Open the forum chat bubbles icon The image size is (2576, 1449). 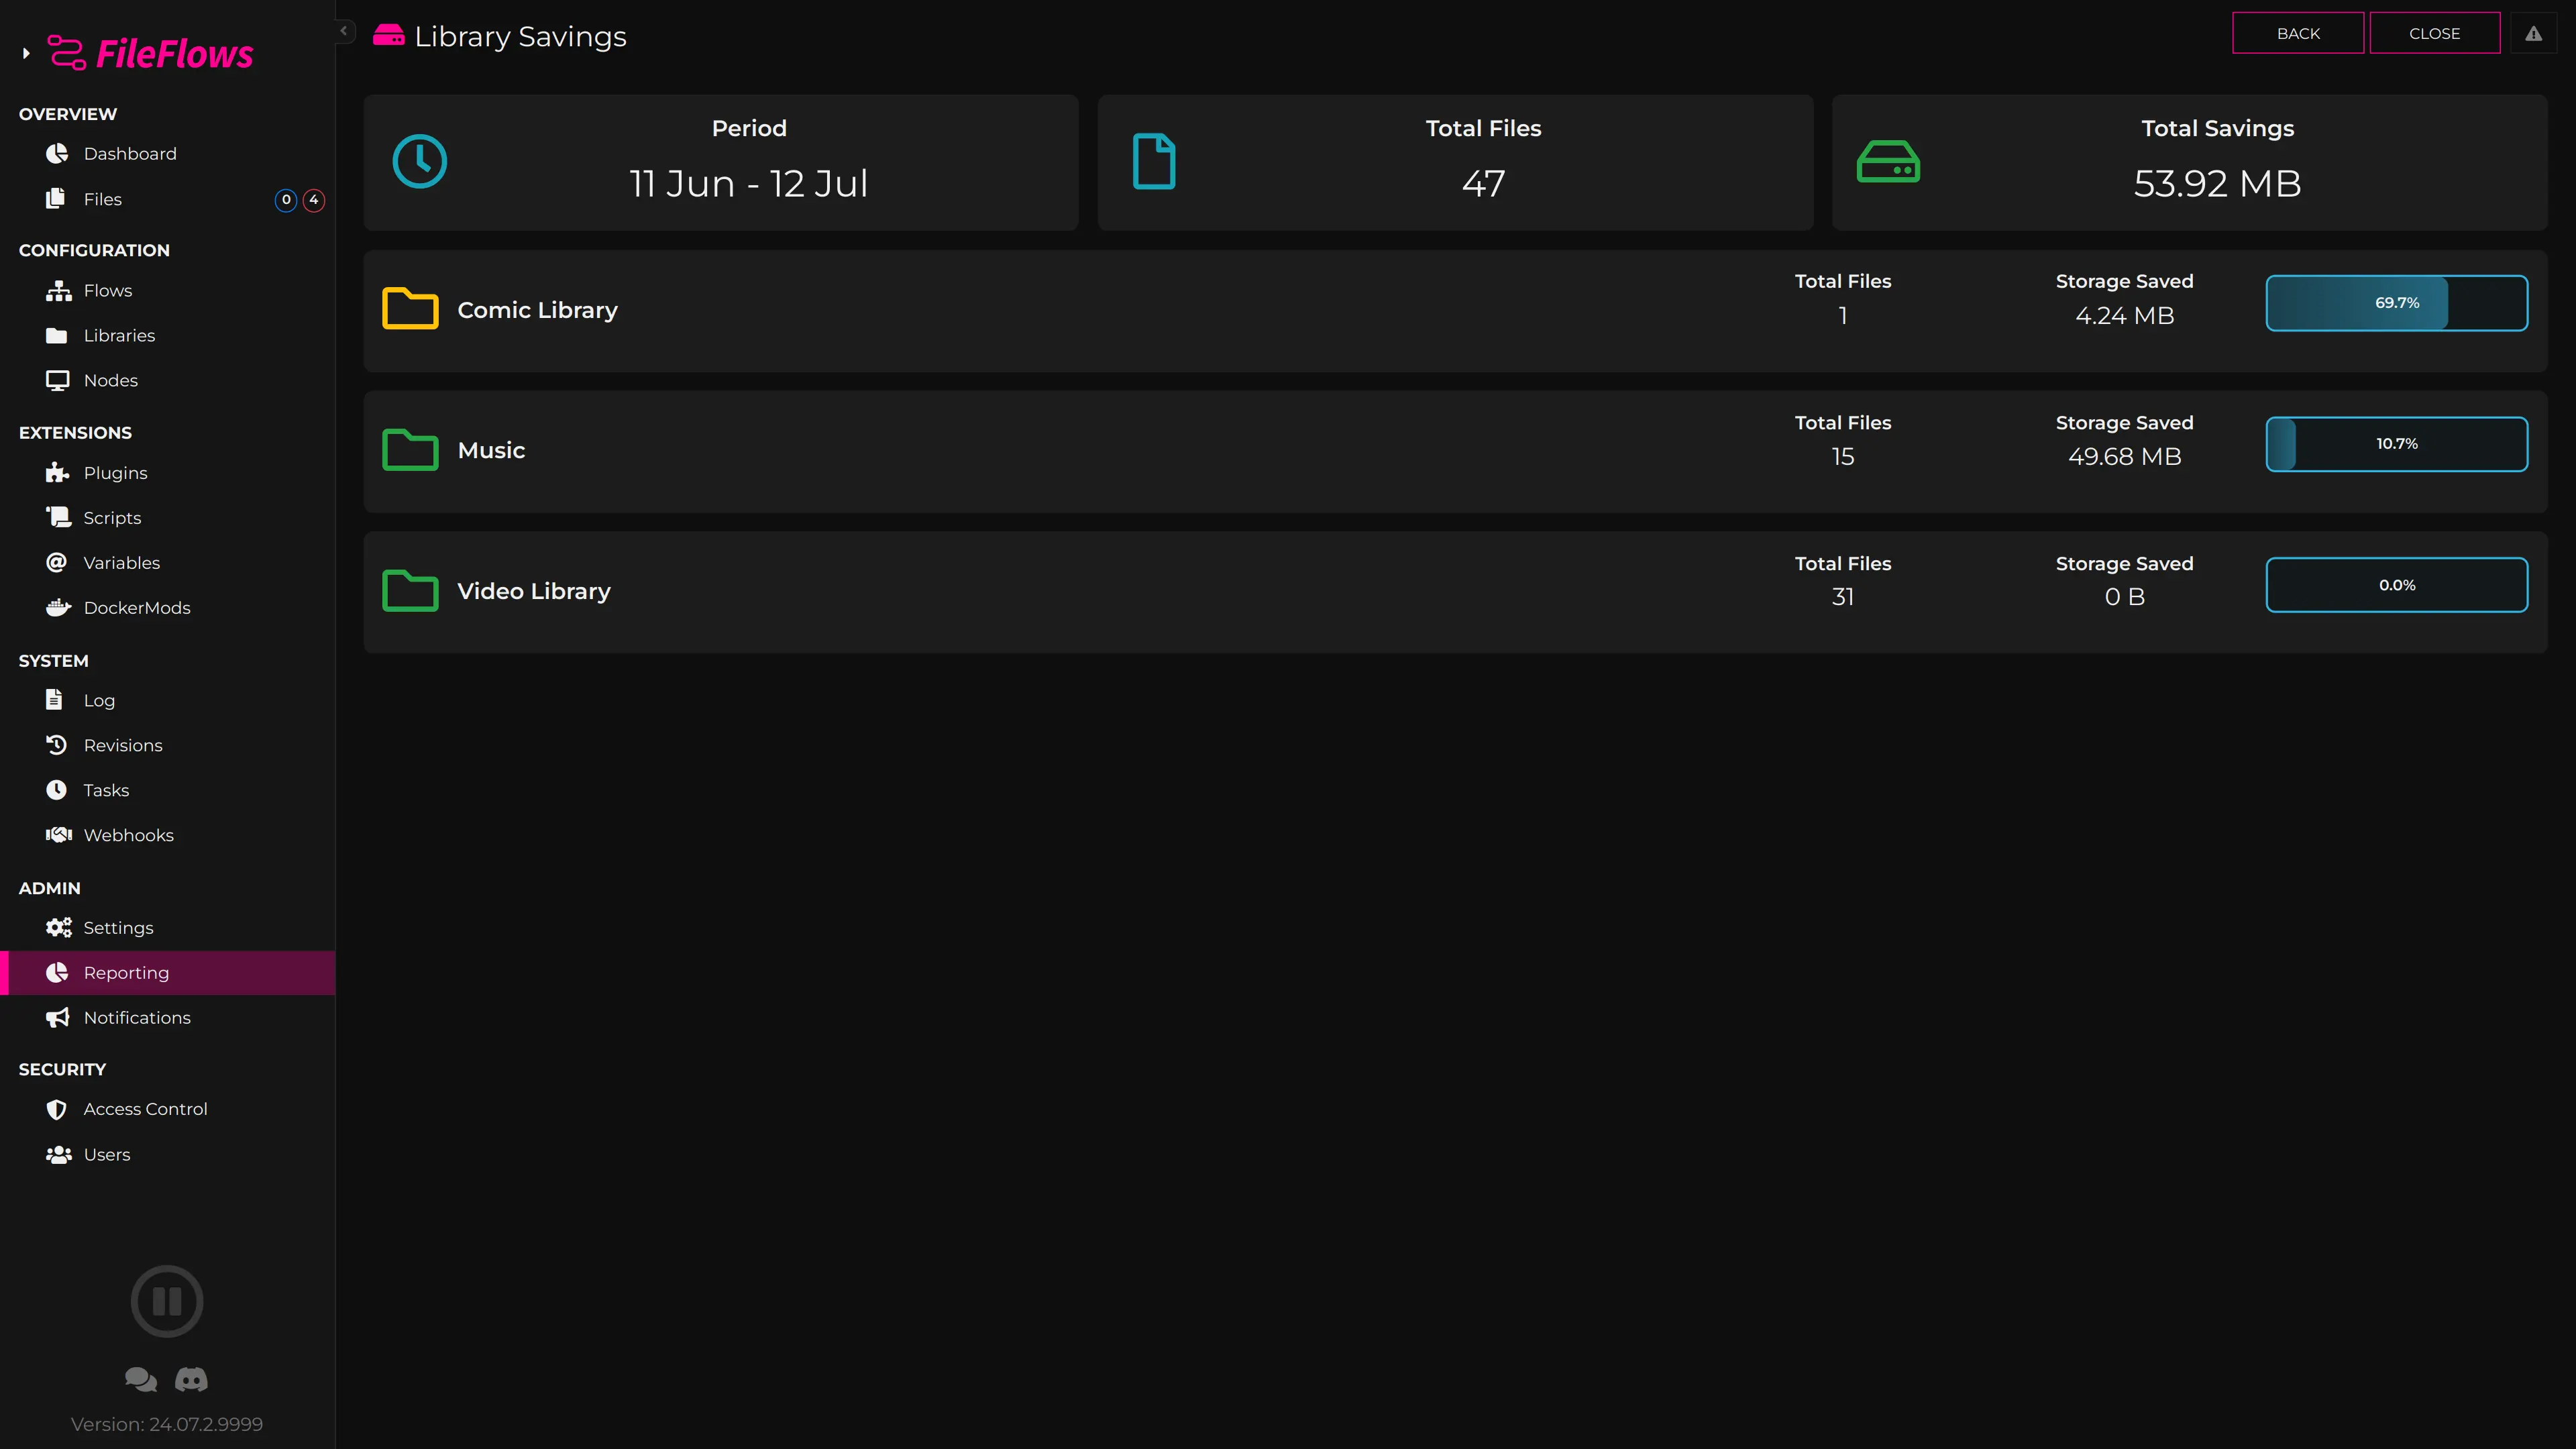click(x=141, y=1379)
